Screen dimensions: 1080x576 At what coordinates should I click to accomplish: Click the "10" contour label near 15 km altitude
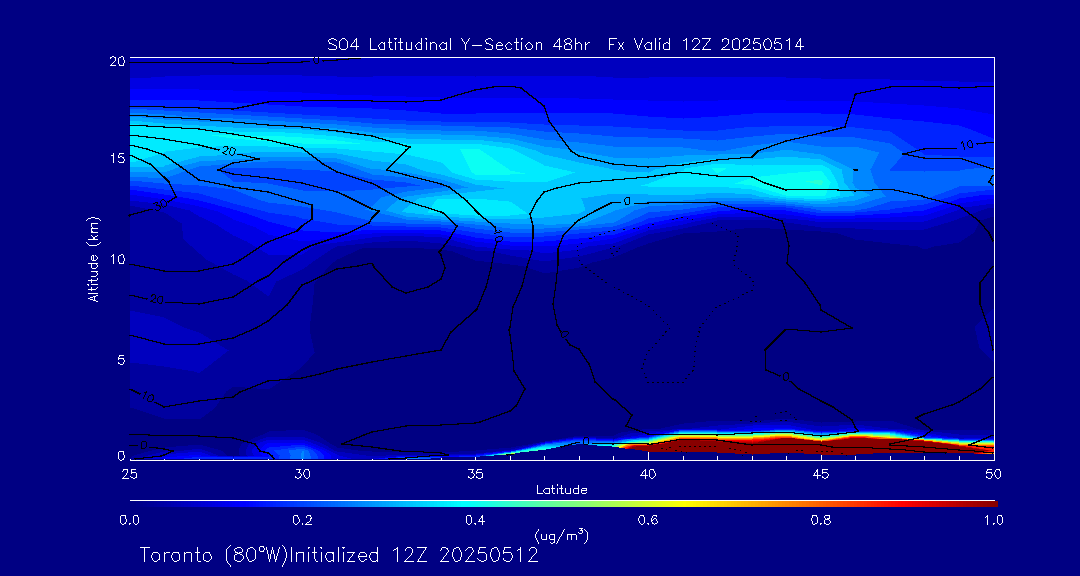pos(967,145)
